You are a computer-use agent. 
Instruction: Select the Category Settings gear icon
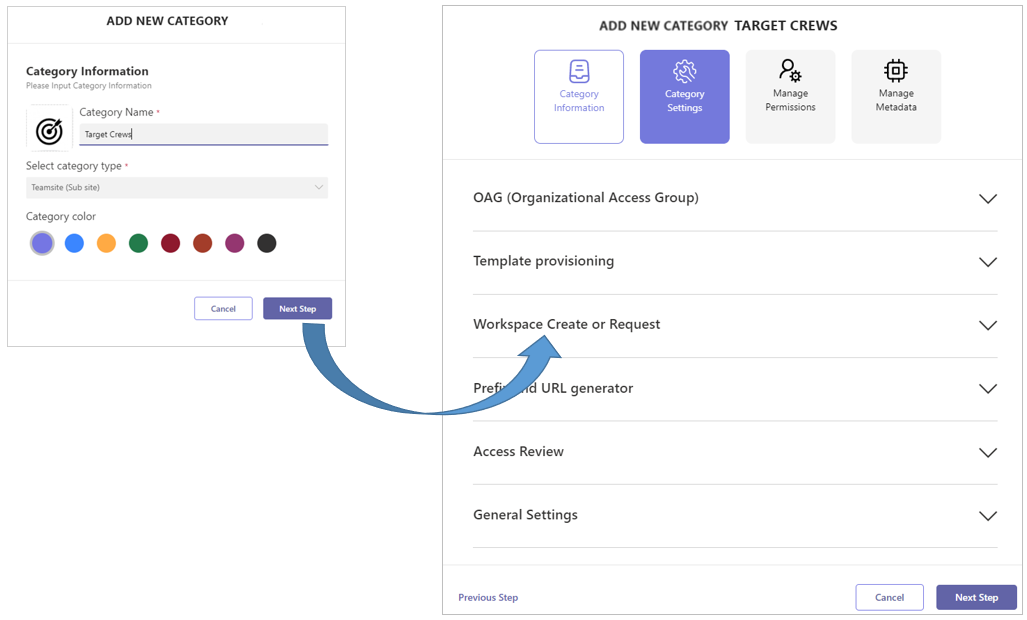(684, 71)
